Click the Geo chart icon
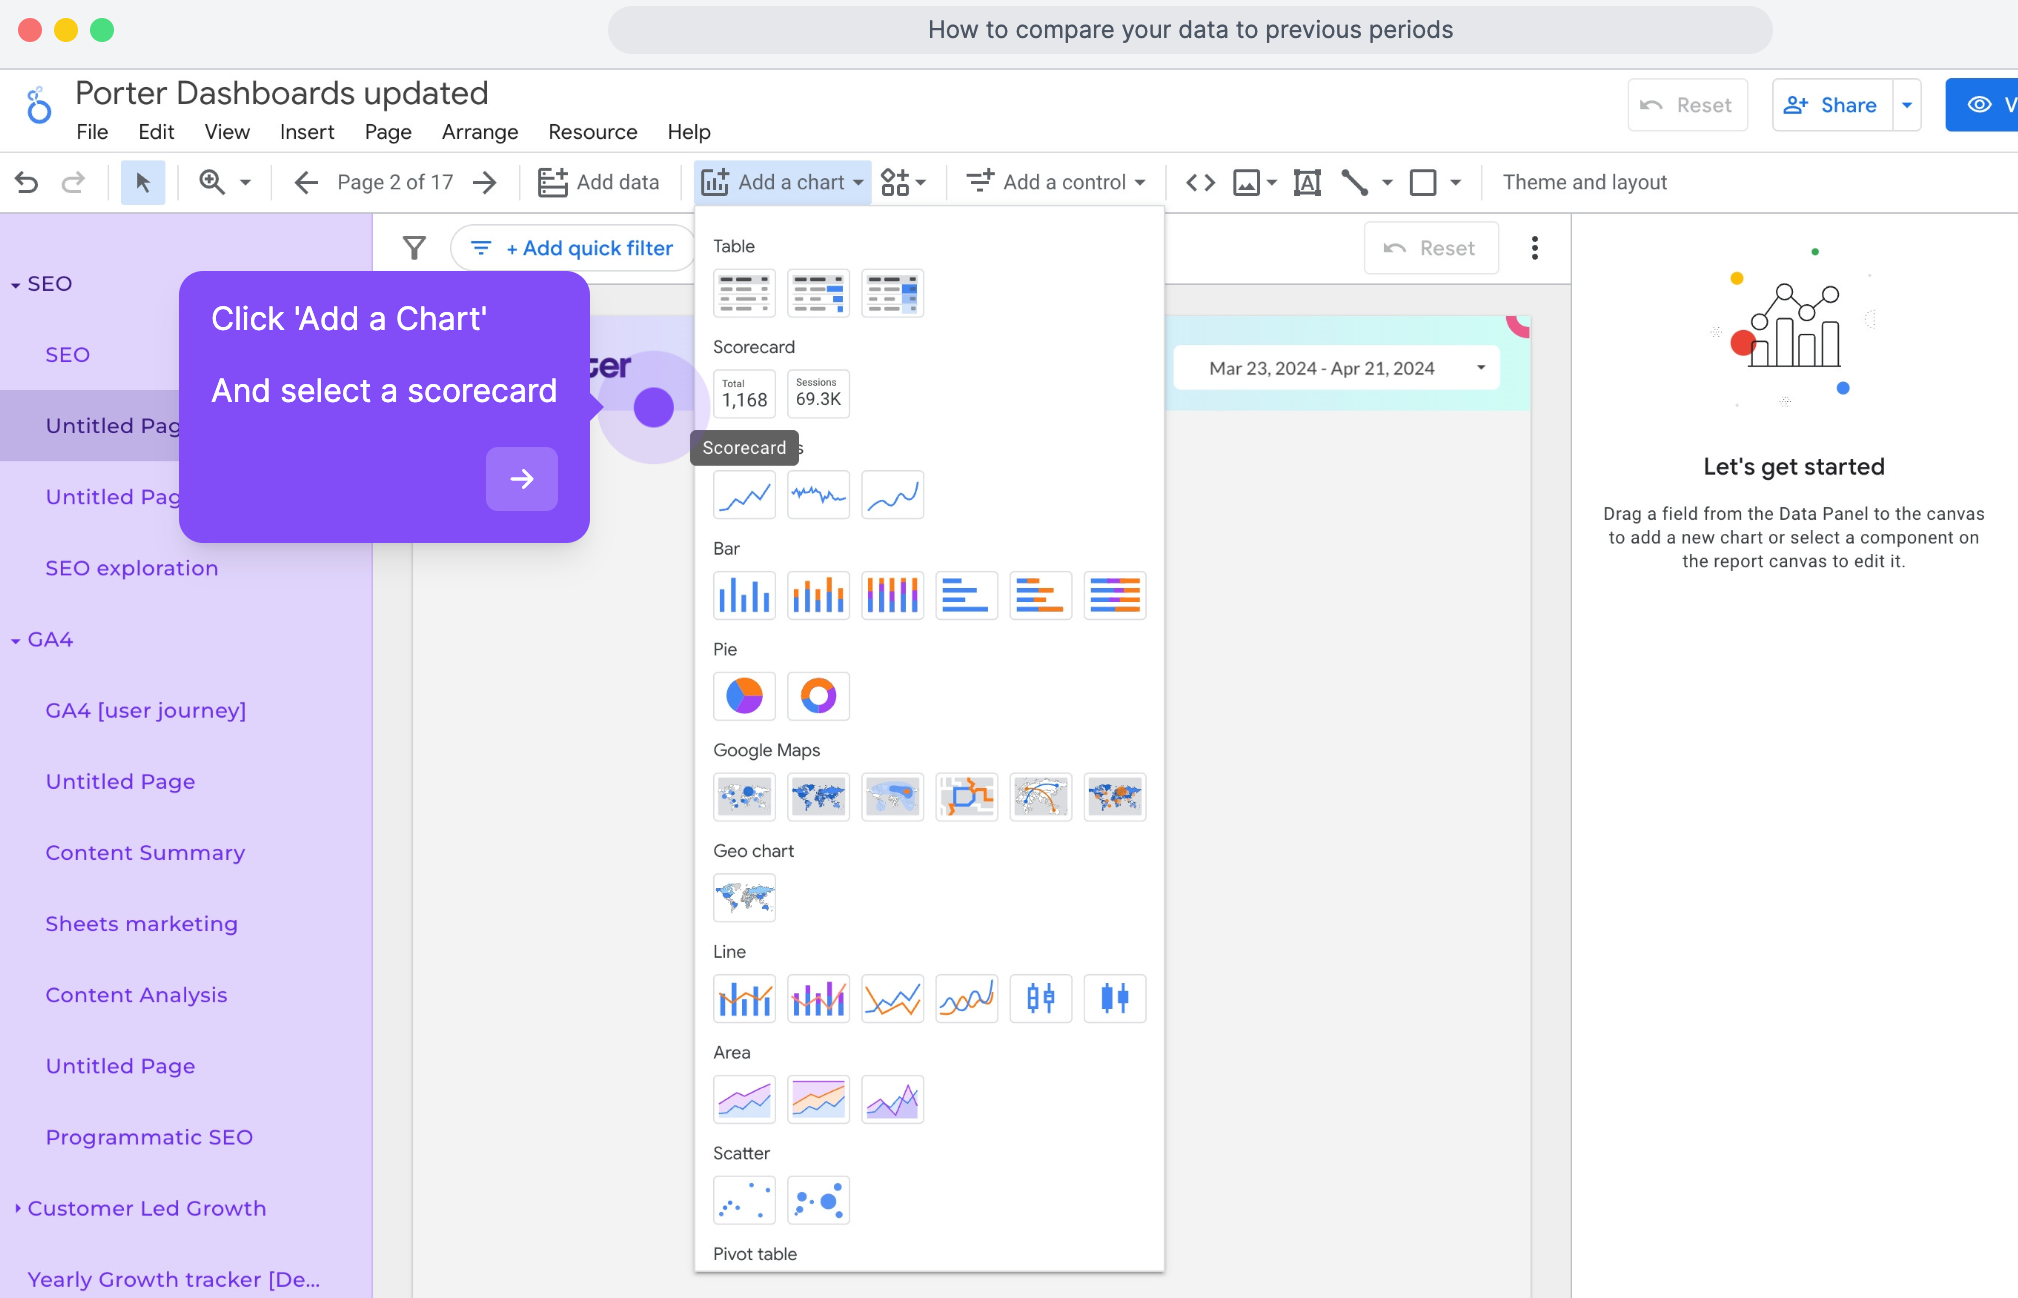 pos(743,896)
